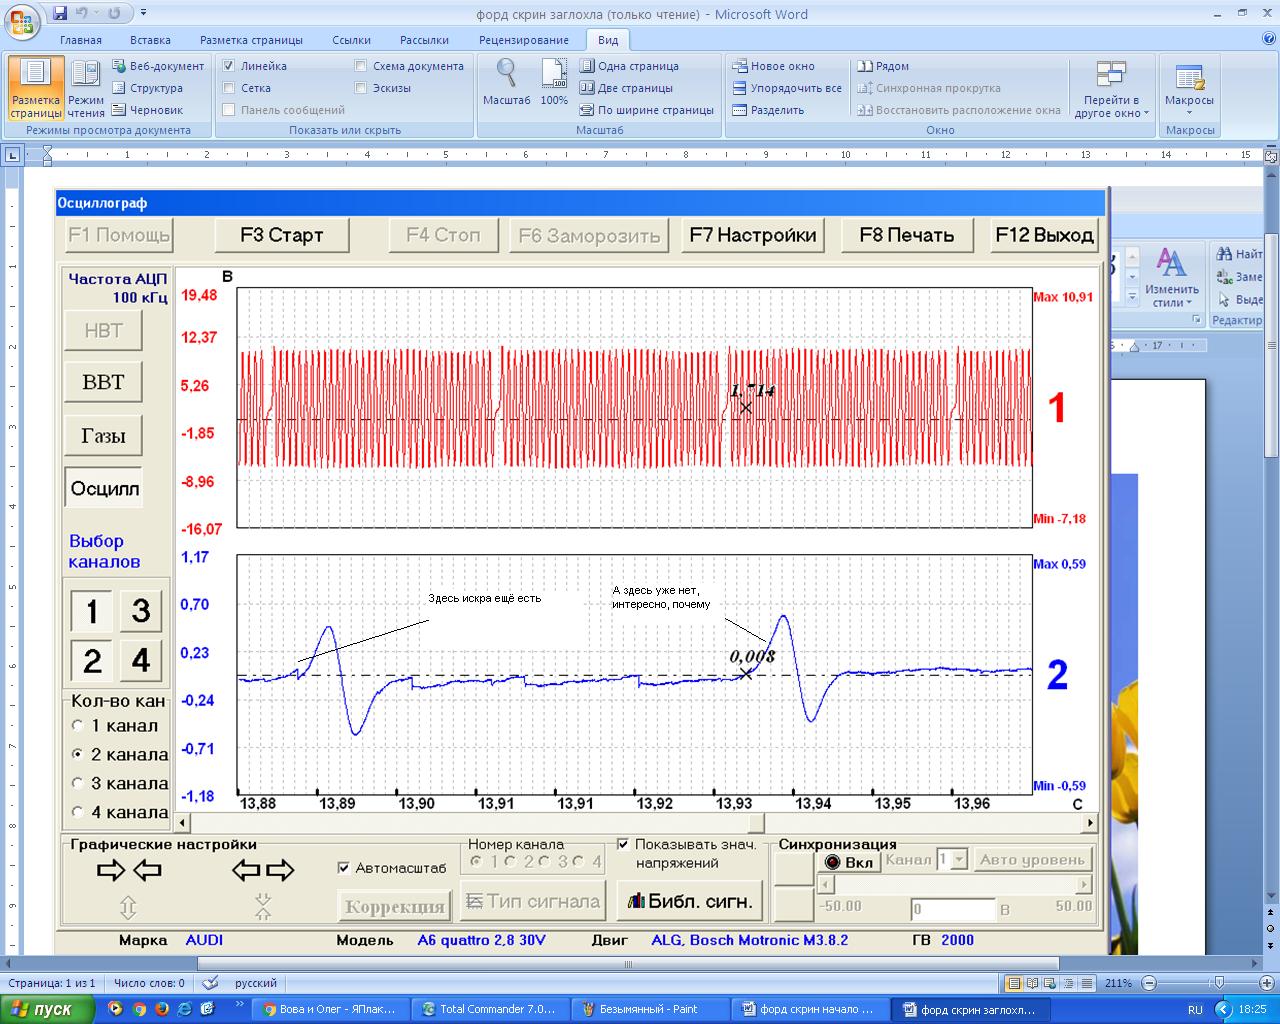Select Разметка страницы view mode icon
Image resolution: width=1280 pixels, height=1024 pixels.
tap(36, 90)
